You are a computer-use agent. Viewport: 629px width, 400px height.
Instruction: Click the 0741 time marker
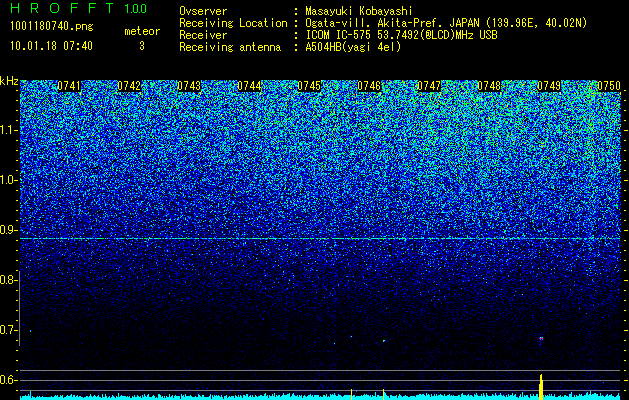(69, 86)
